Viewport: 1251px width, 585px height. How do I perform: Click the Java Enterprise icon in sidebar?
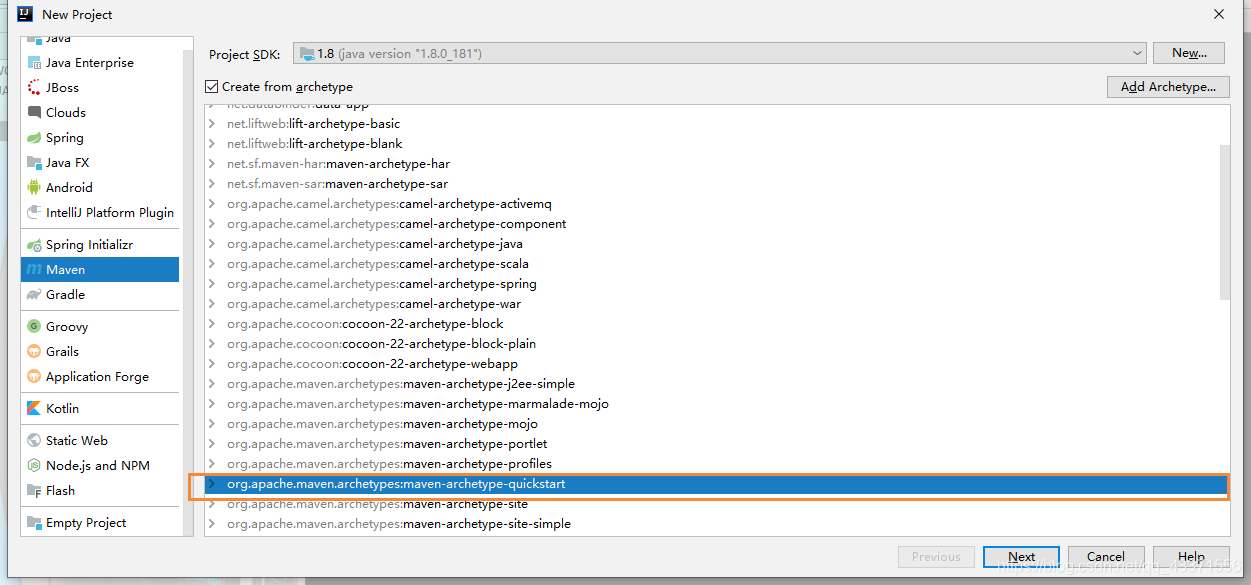[x=34, y=62]
